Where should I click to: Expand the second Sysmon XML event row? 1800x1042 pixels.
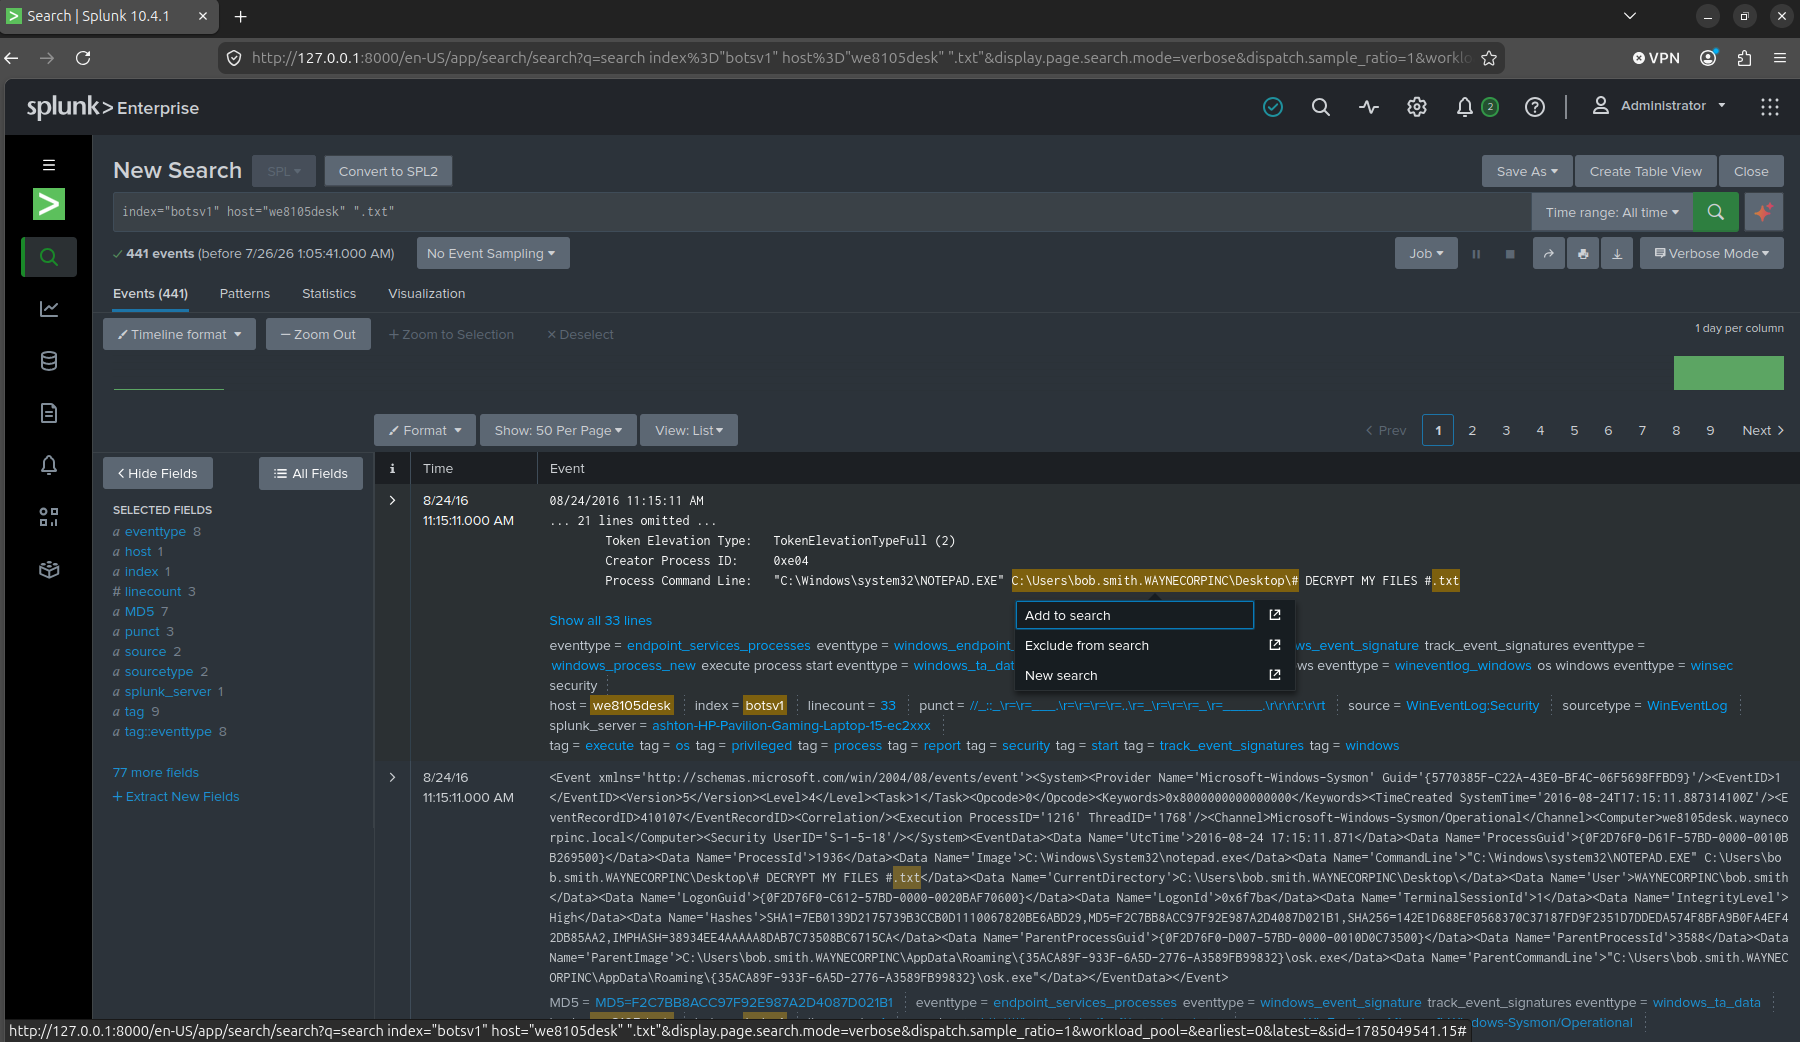(x=392, y=777)
